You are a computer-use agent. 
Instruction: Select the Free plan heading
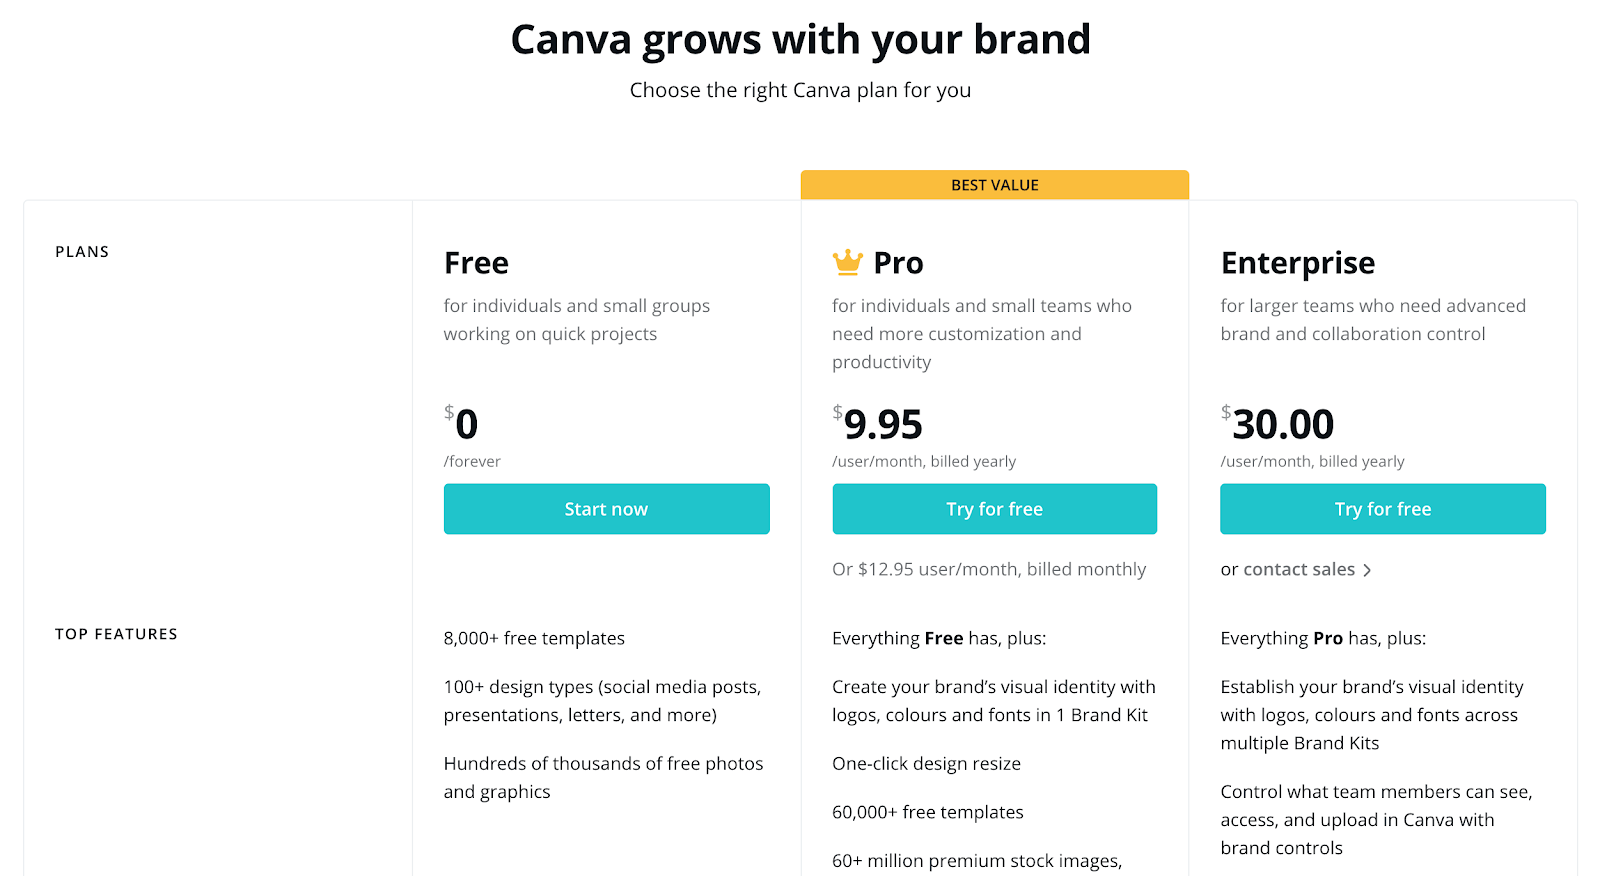click(x=476, y=263)
